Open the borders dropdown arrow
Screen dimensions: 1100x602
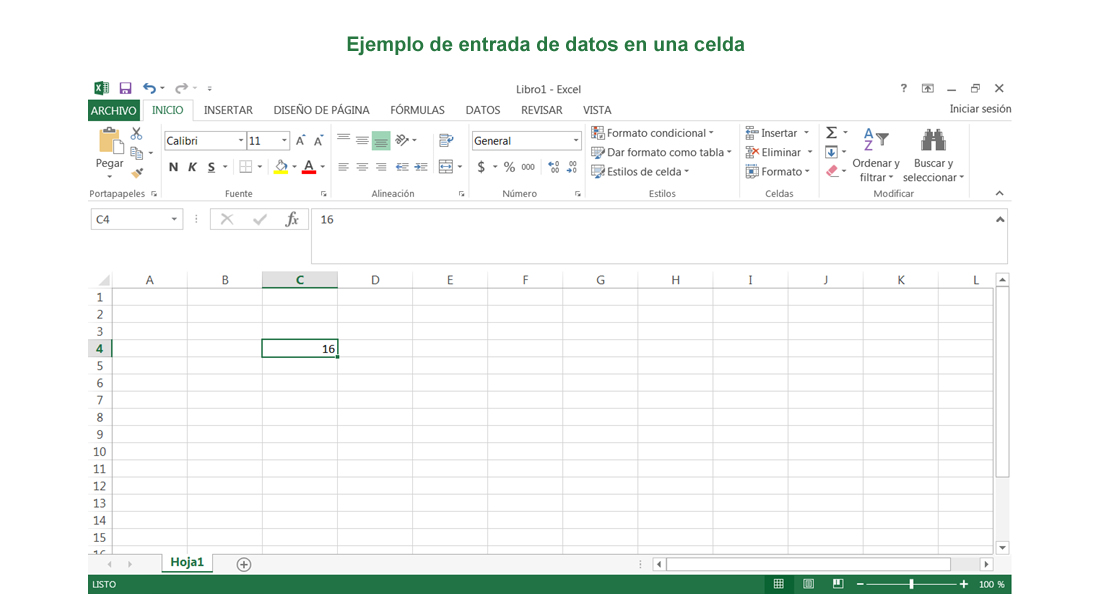pos(260,167)
